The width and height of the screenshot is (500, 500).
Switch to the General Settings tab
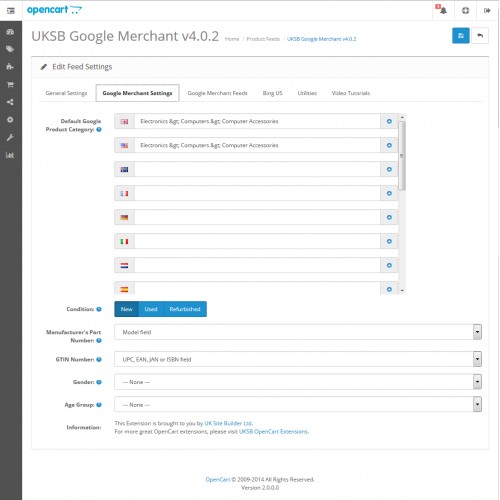66,93
